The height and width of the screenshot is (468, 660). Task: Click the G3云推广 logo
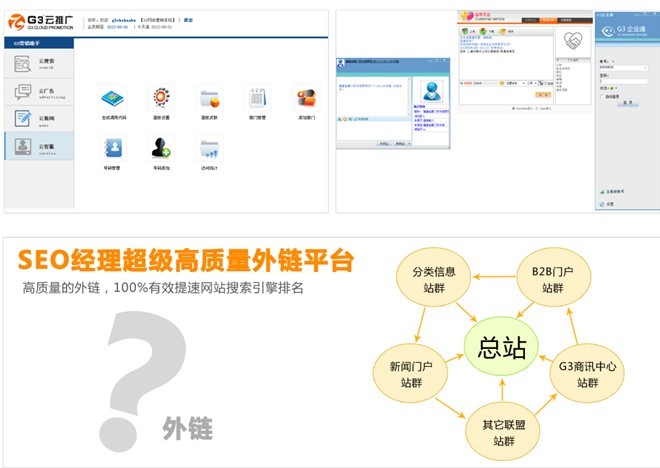tap(40, 22)
